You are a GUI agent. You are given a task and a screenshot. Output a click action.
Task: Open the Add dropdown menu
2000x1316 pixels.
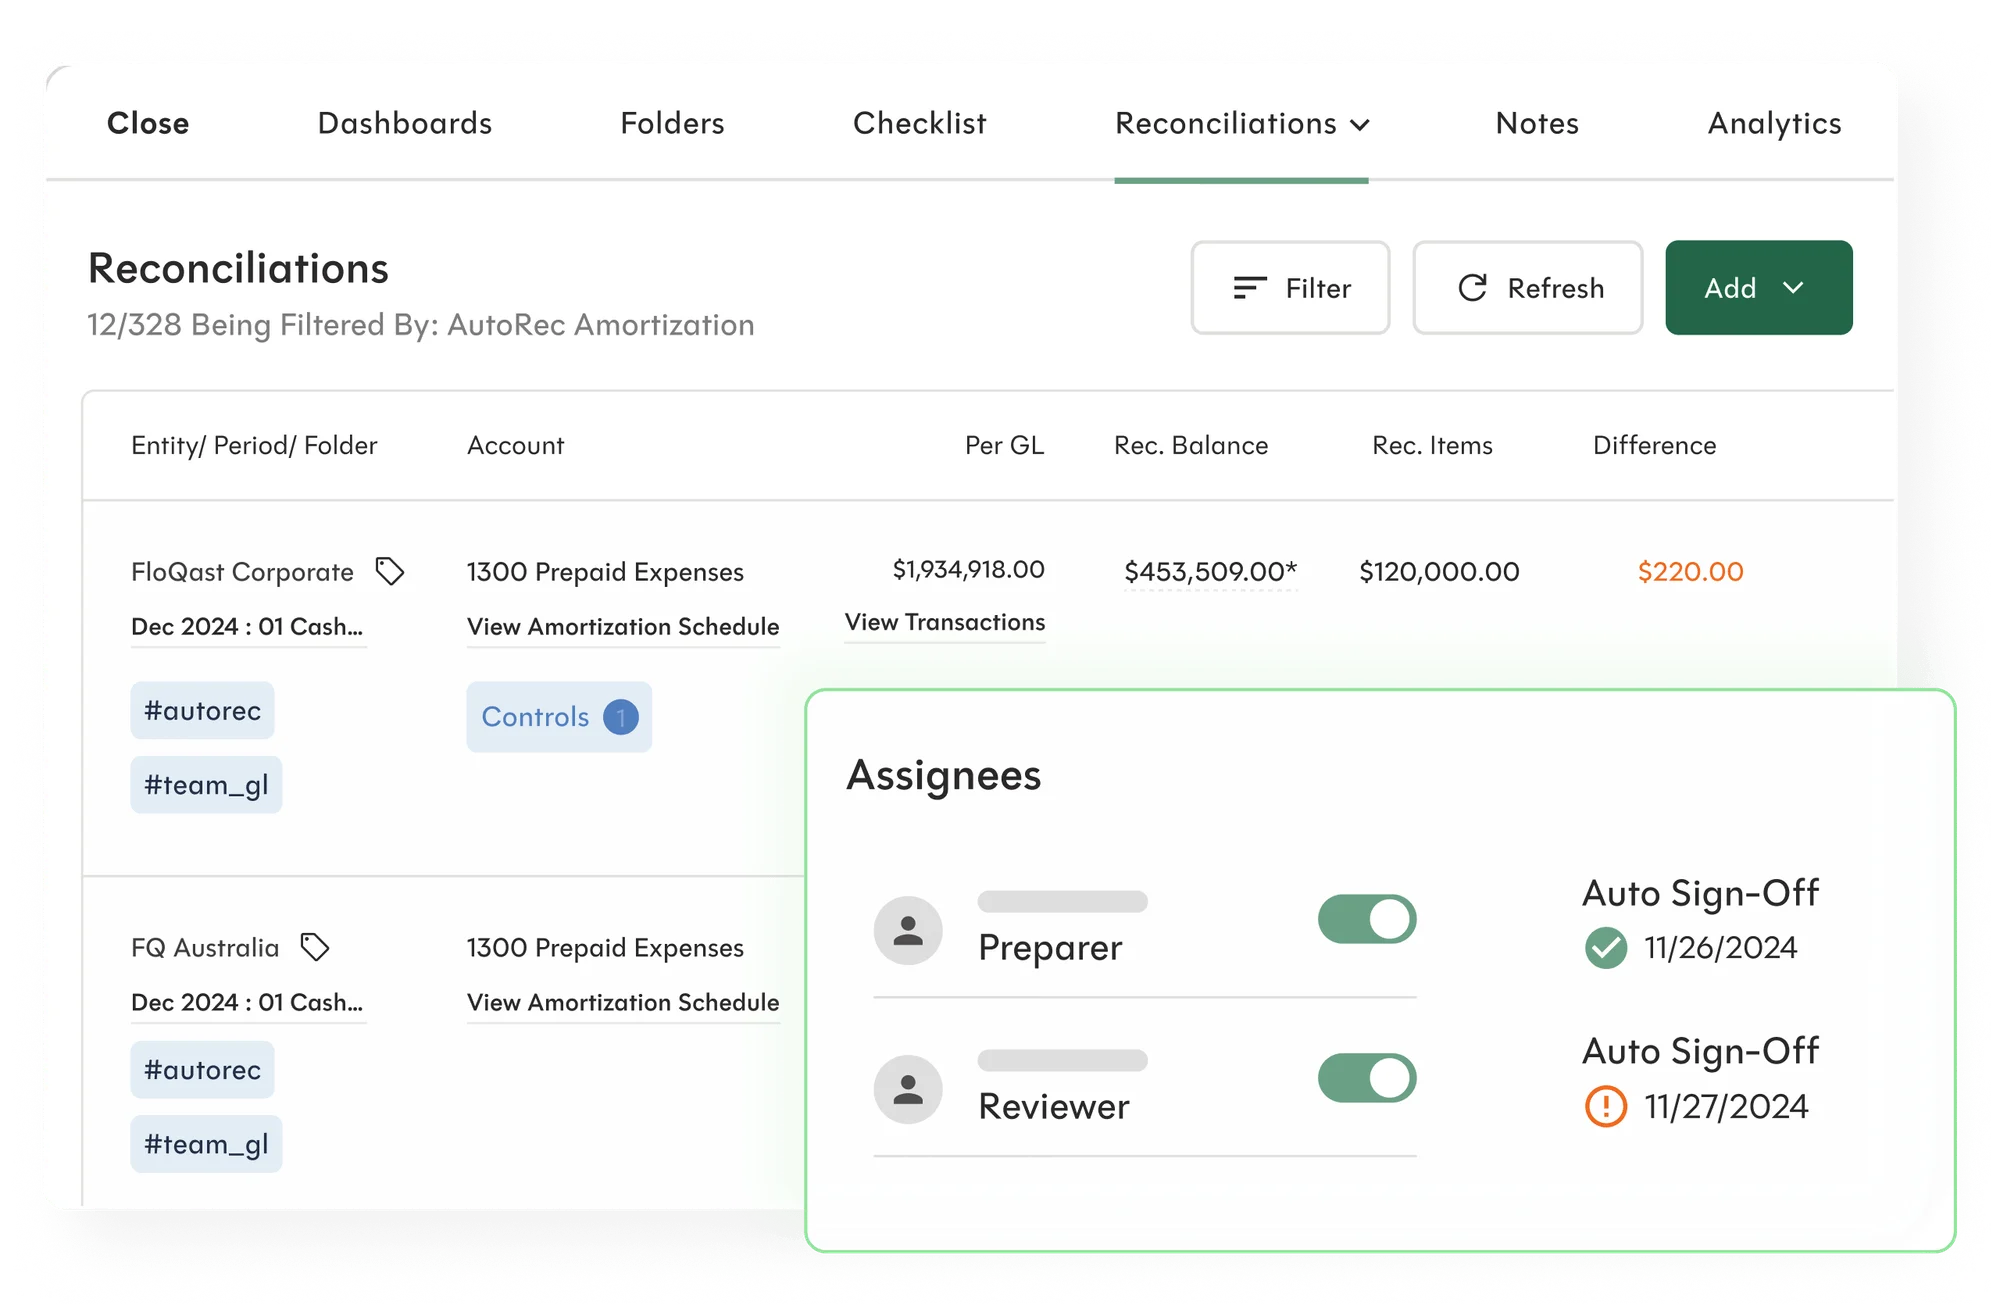[x=1758, y=288]
